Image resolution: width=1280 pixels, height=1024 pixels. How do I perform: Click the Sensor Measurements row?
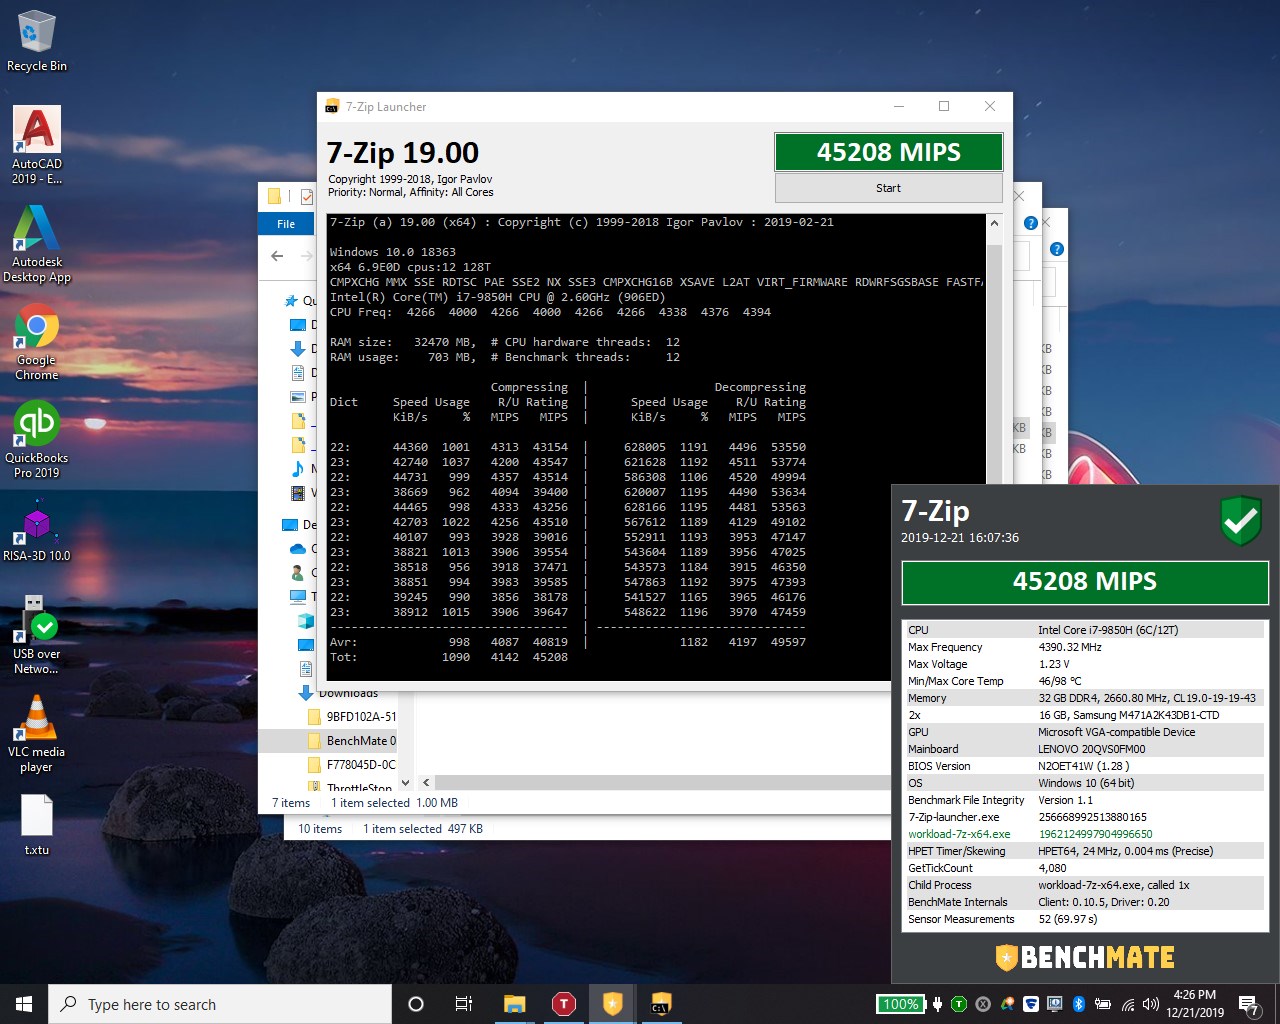click(1084, 919)
